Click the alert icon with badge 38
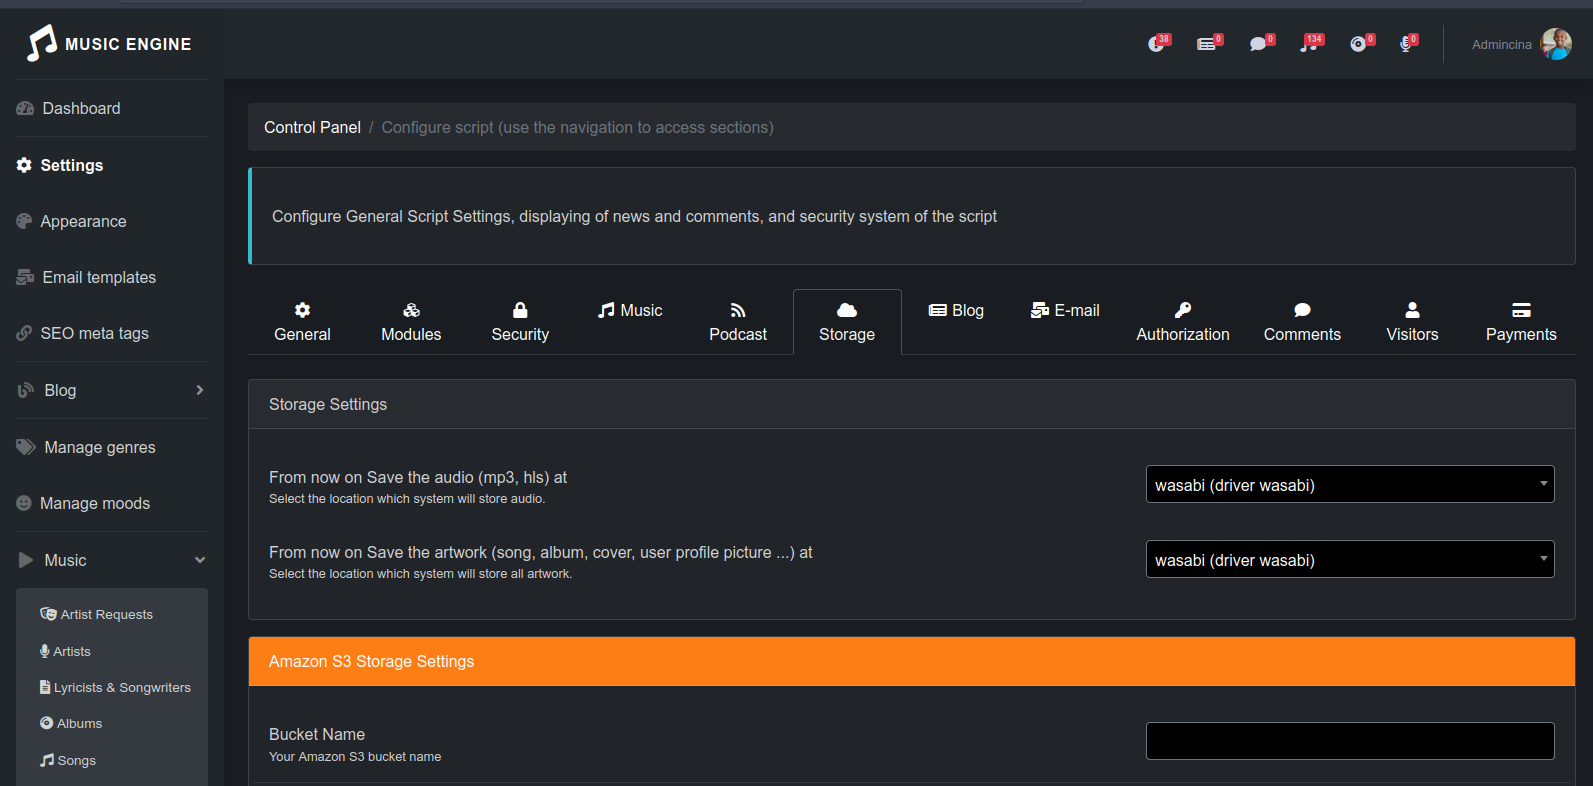Image resolution: width=1593 pixels, height=786 pixels. click(x=1157, y=44)
